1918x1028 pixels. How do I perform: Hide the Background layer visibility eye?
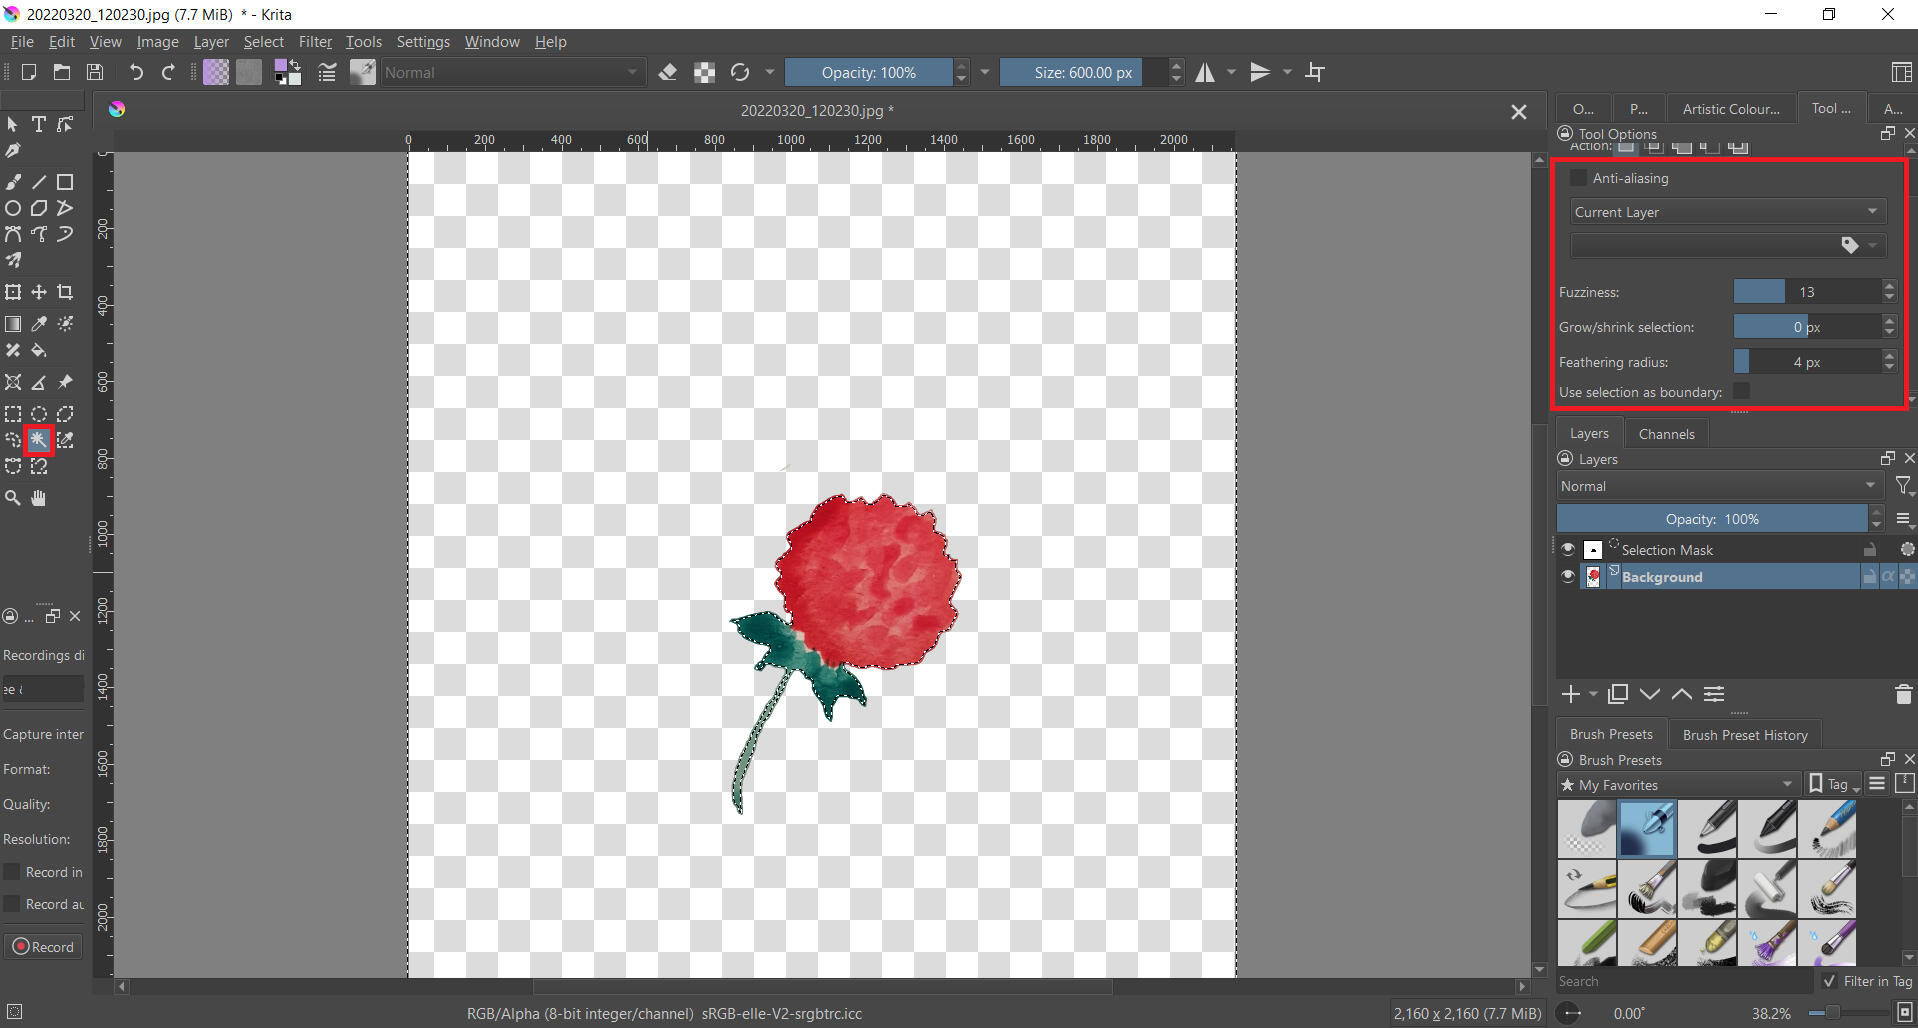[x=1568, y=577]
